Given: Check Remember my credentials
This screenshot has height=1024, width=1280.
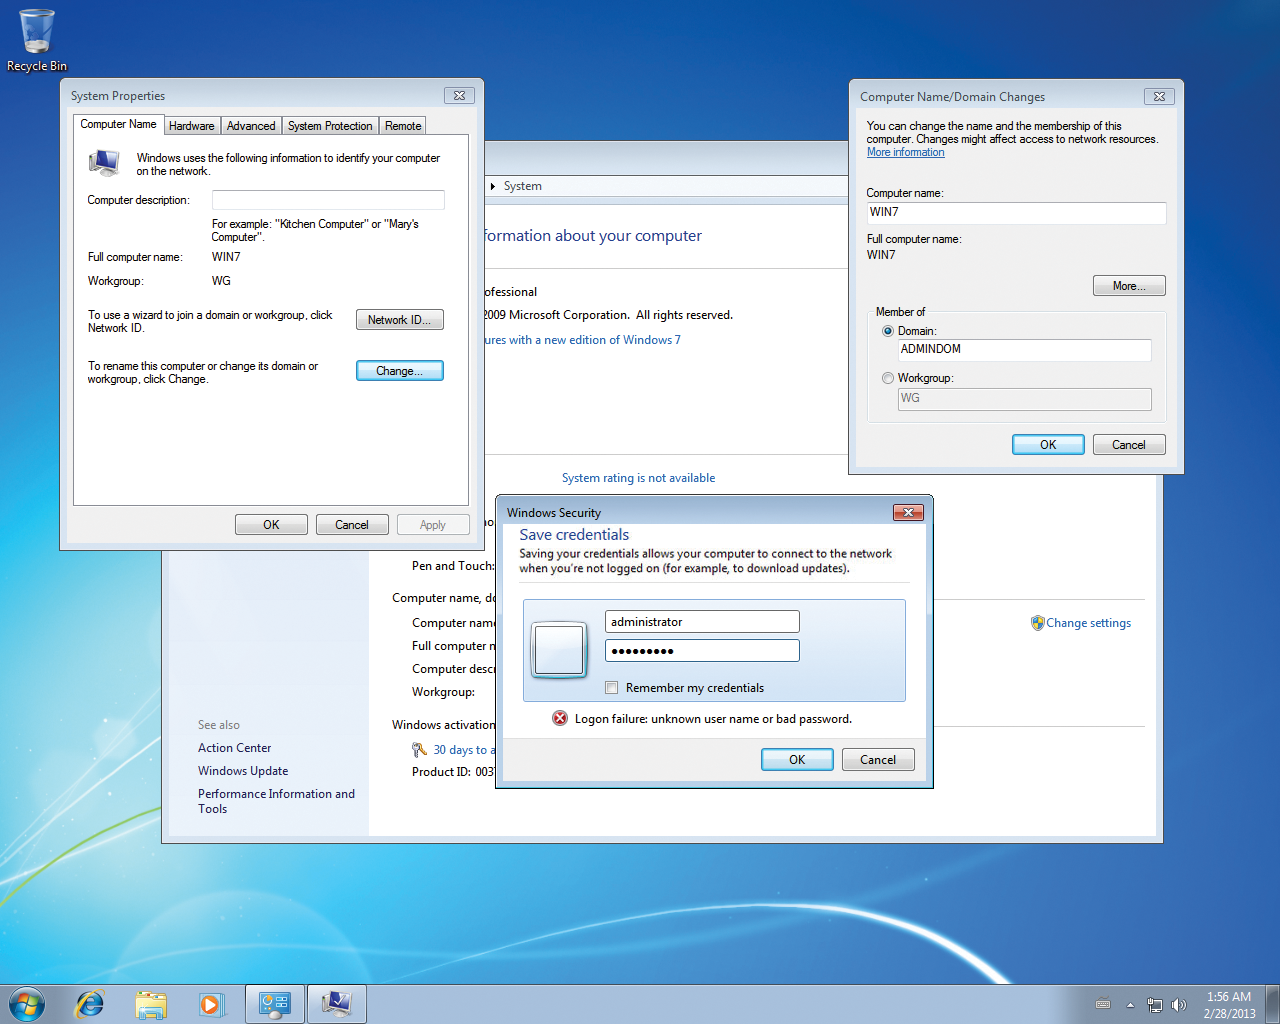Looking at the screenshot, I should (612, 688).
